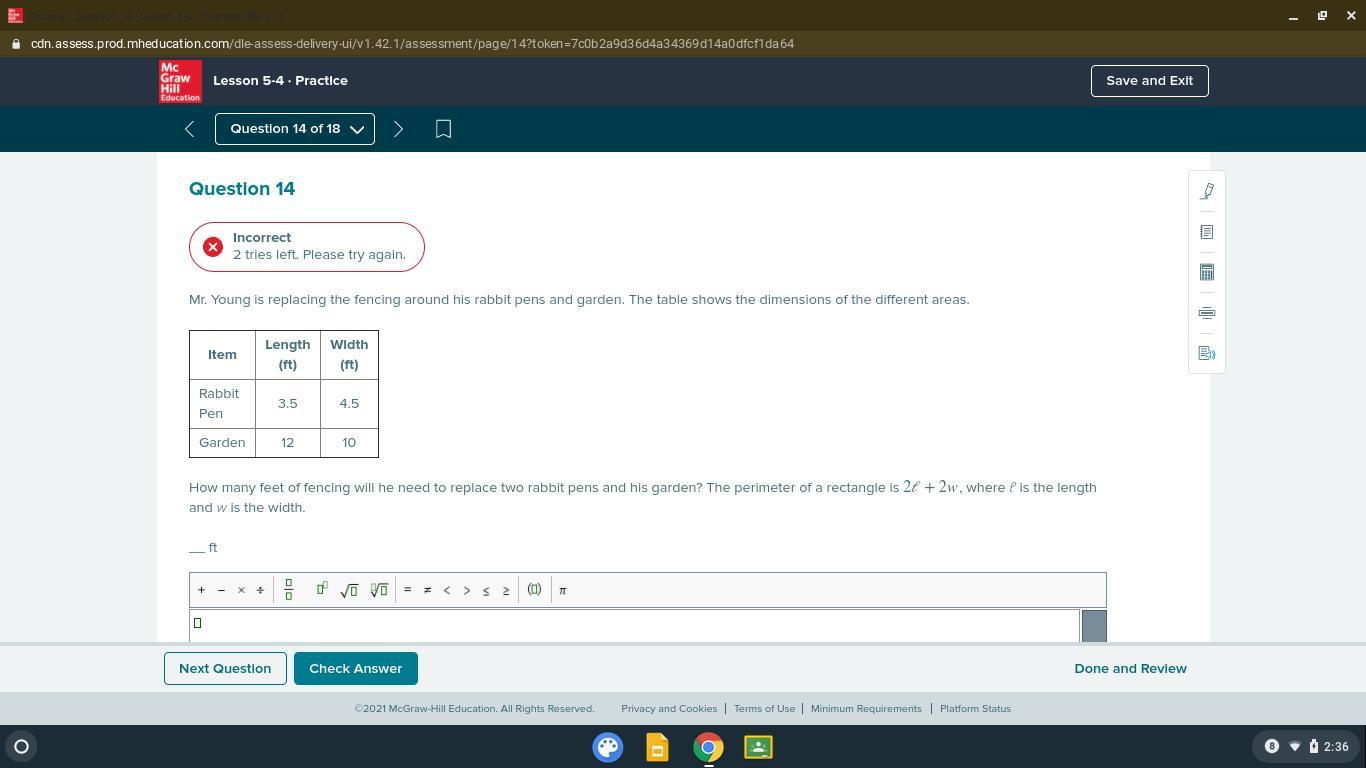Open the Platform Status link

pyautogui.click(x=976, y=709)
